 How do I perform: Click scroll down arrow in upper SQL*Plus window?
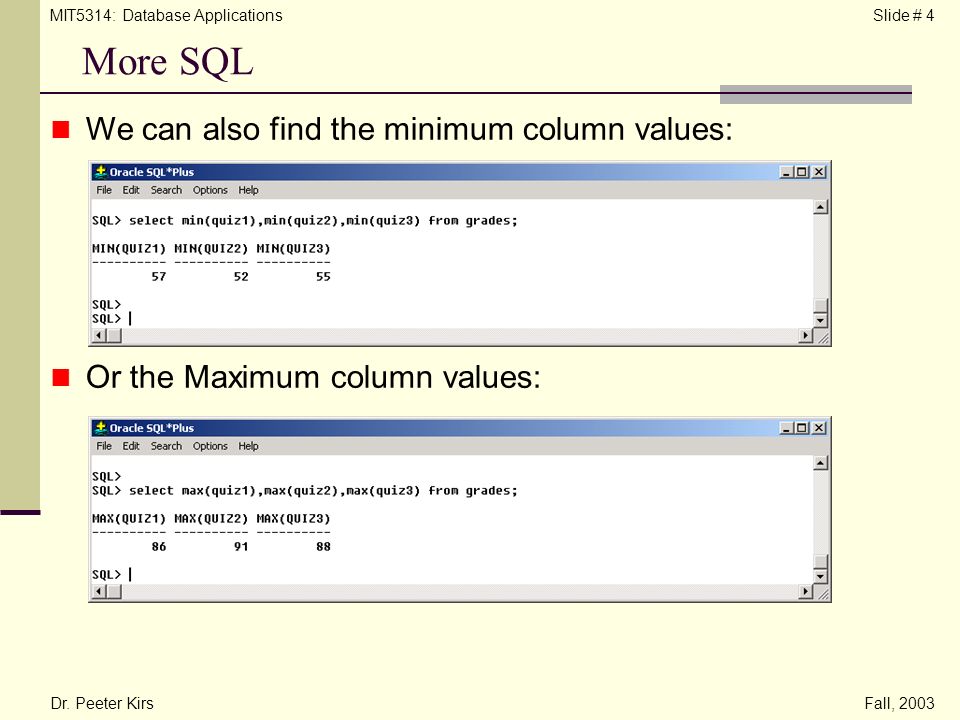pyautogui.click(x=820, y=320)
